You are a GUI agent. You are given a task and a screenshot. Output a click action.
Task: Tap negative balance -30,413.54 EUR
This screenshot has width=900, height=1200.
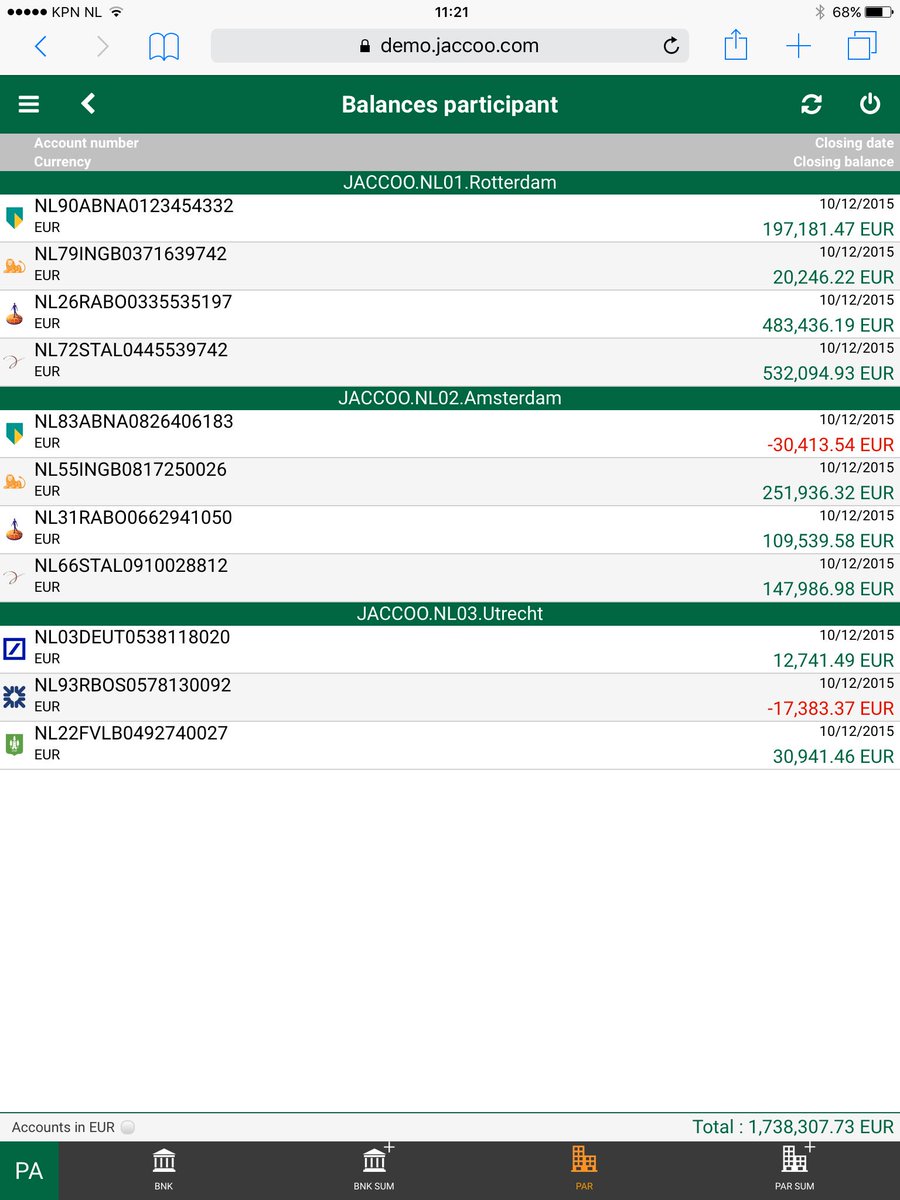pyautogui.click(x=831, y=445)
